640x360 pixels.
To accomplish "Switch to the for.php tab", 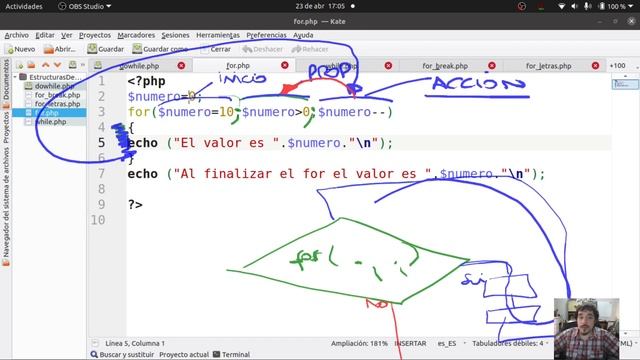I will (x=238, y=65).
